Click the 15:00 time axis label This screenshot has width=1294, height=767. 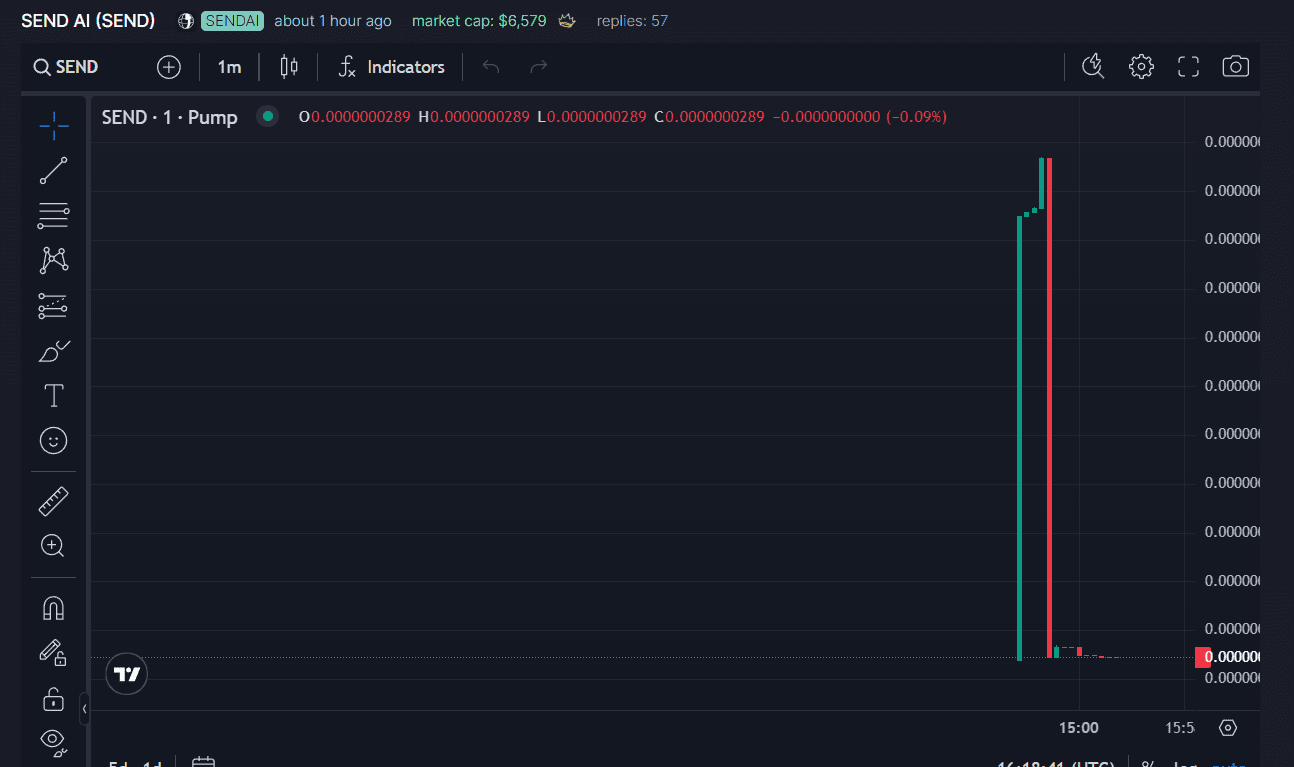click(1079, 727)
